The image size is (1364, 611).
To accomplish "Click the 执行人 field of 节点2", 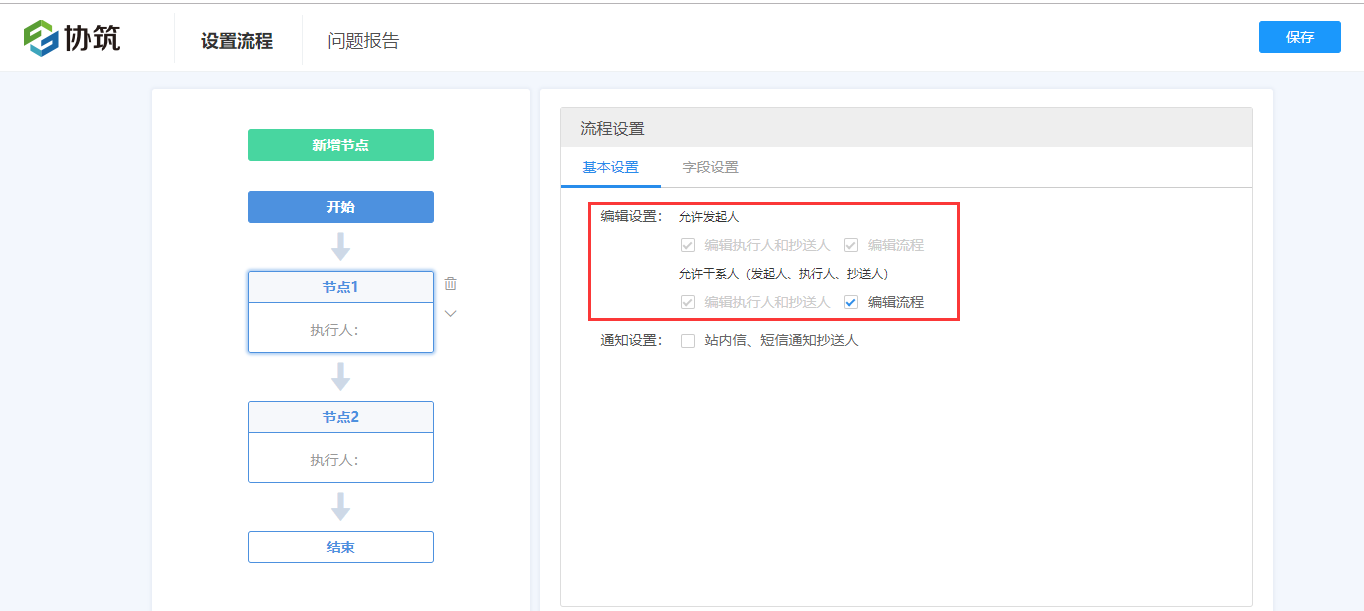I will (341, 457).
